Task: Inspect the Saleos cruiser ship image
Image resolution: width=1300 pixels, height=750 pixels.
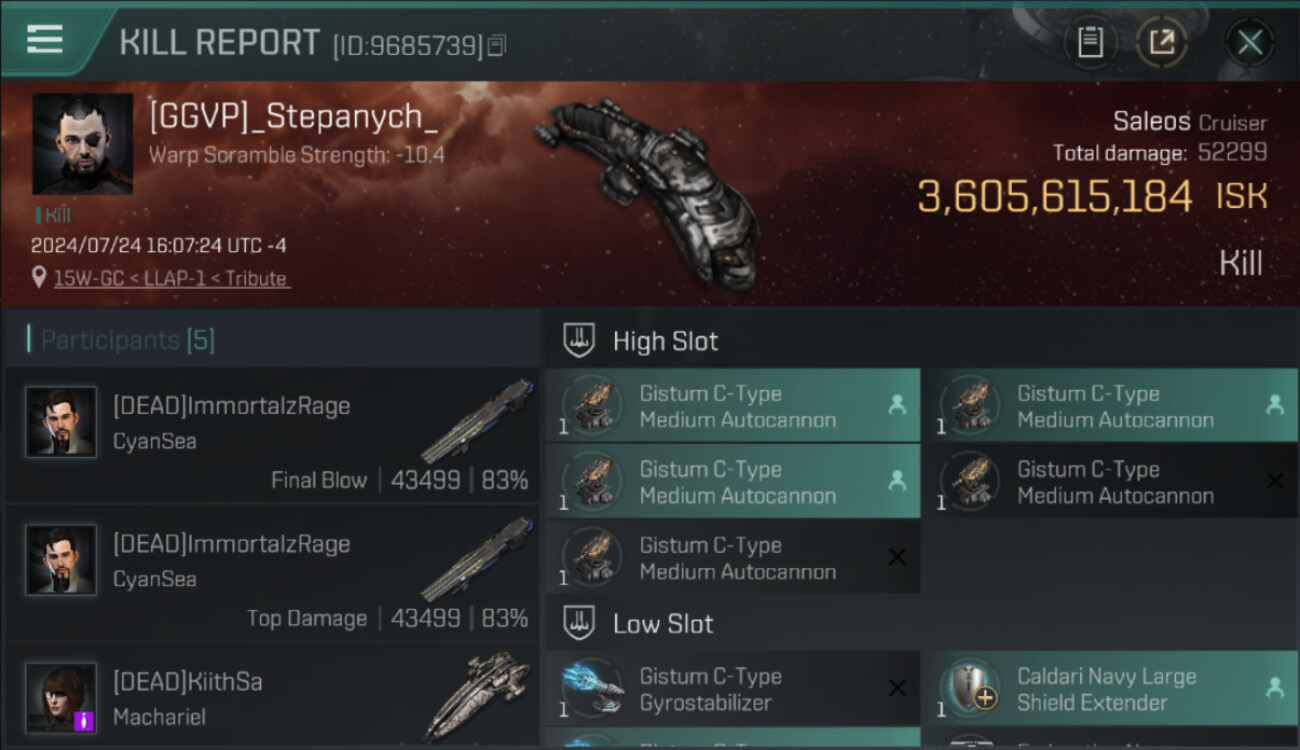Action: [645, 190]
